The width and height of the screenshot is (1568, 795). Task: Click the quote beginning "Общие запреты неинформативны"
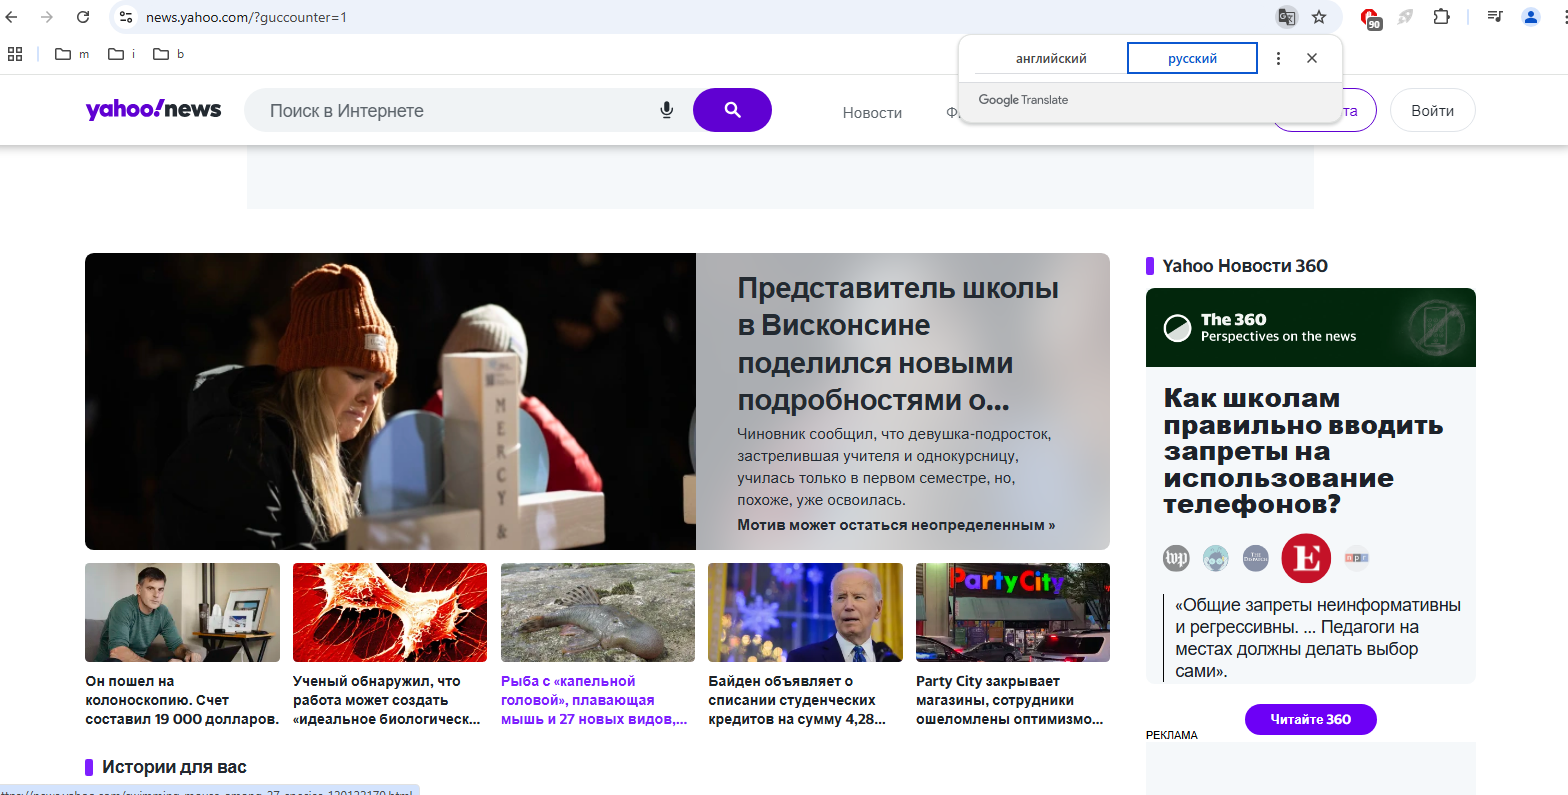[1318, 638]
